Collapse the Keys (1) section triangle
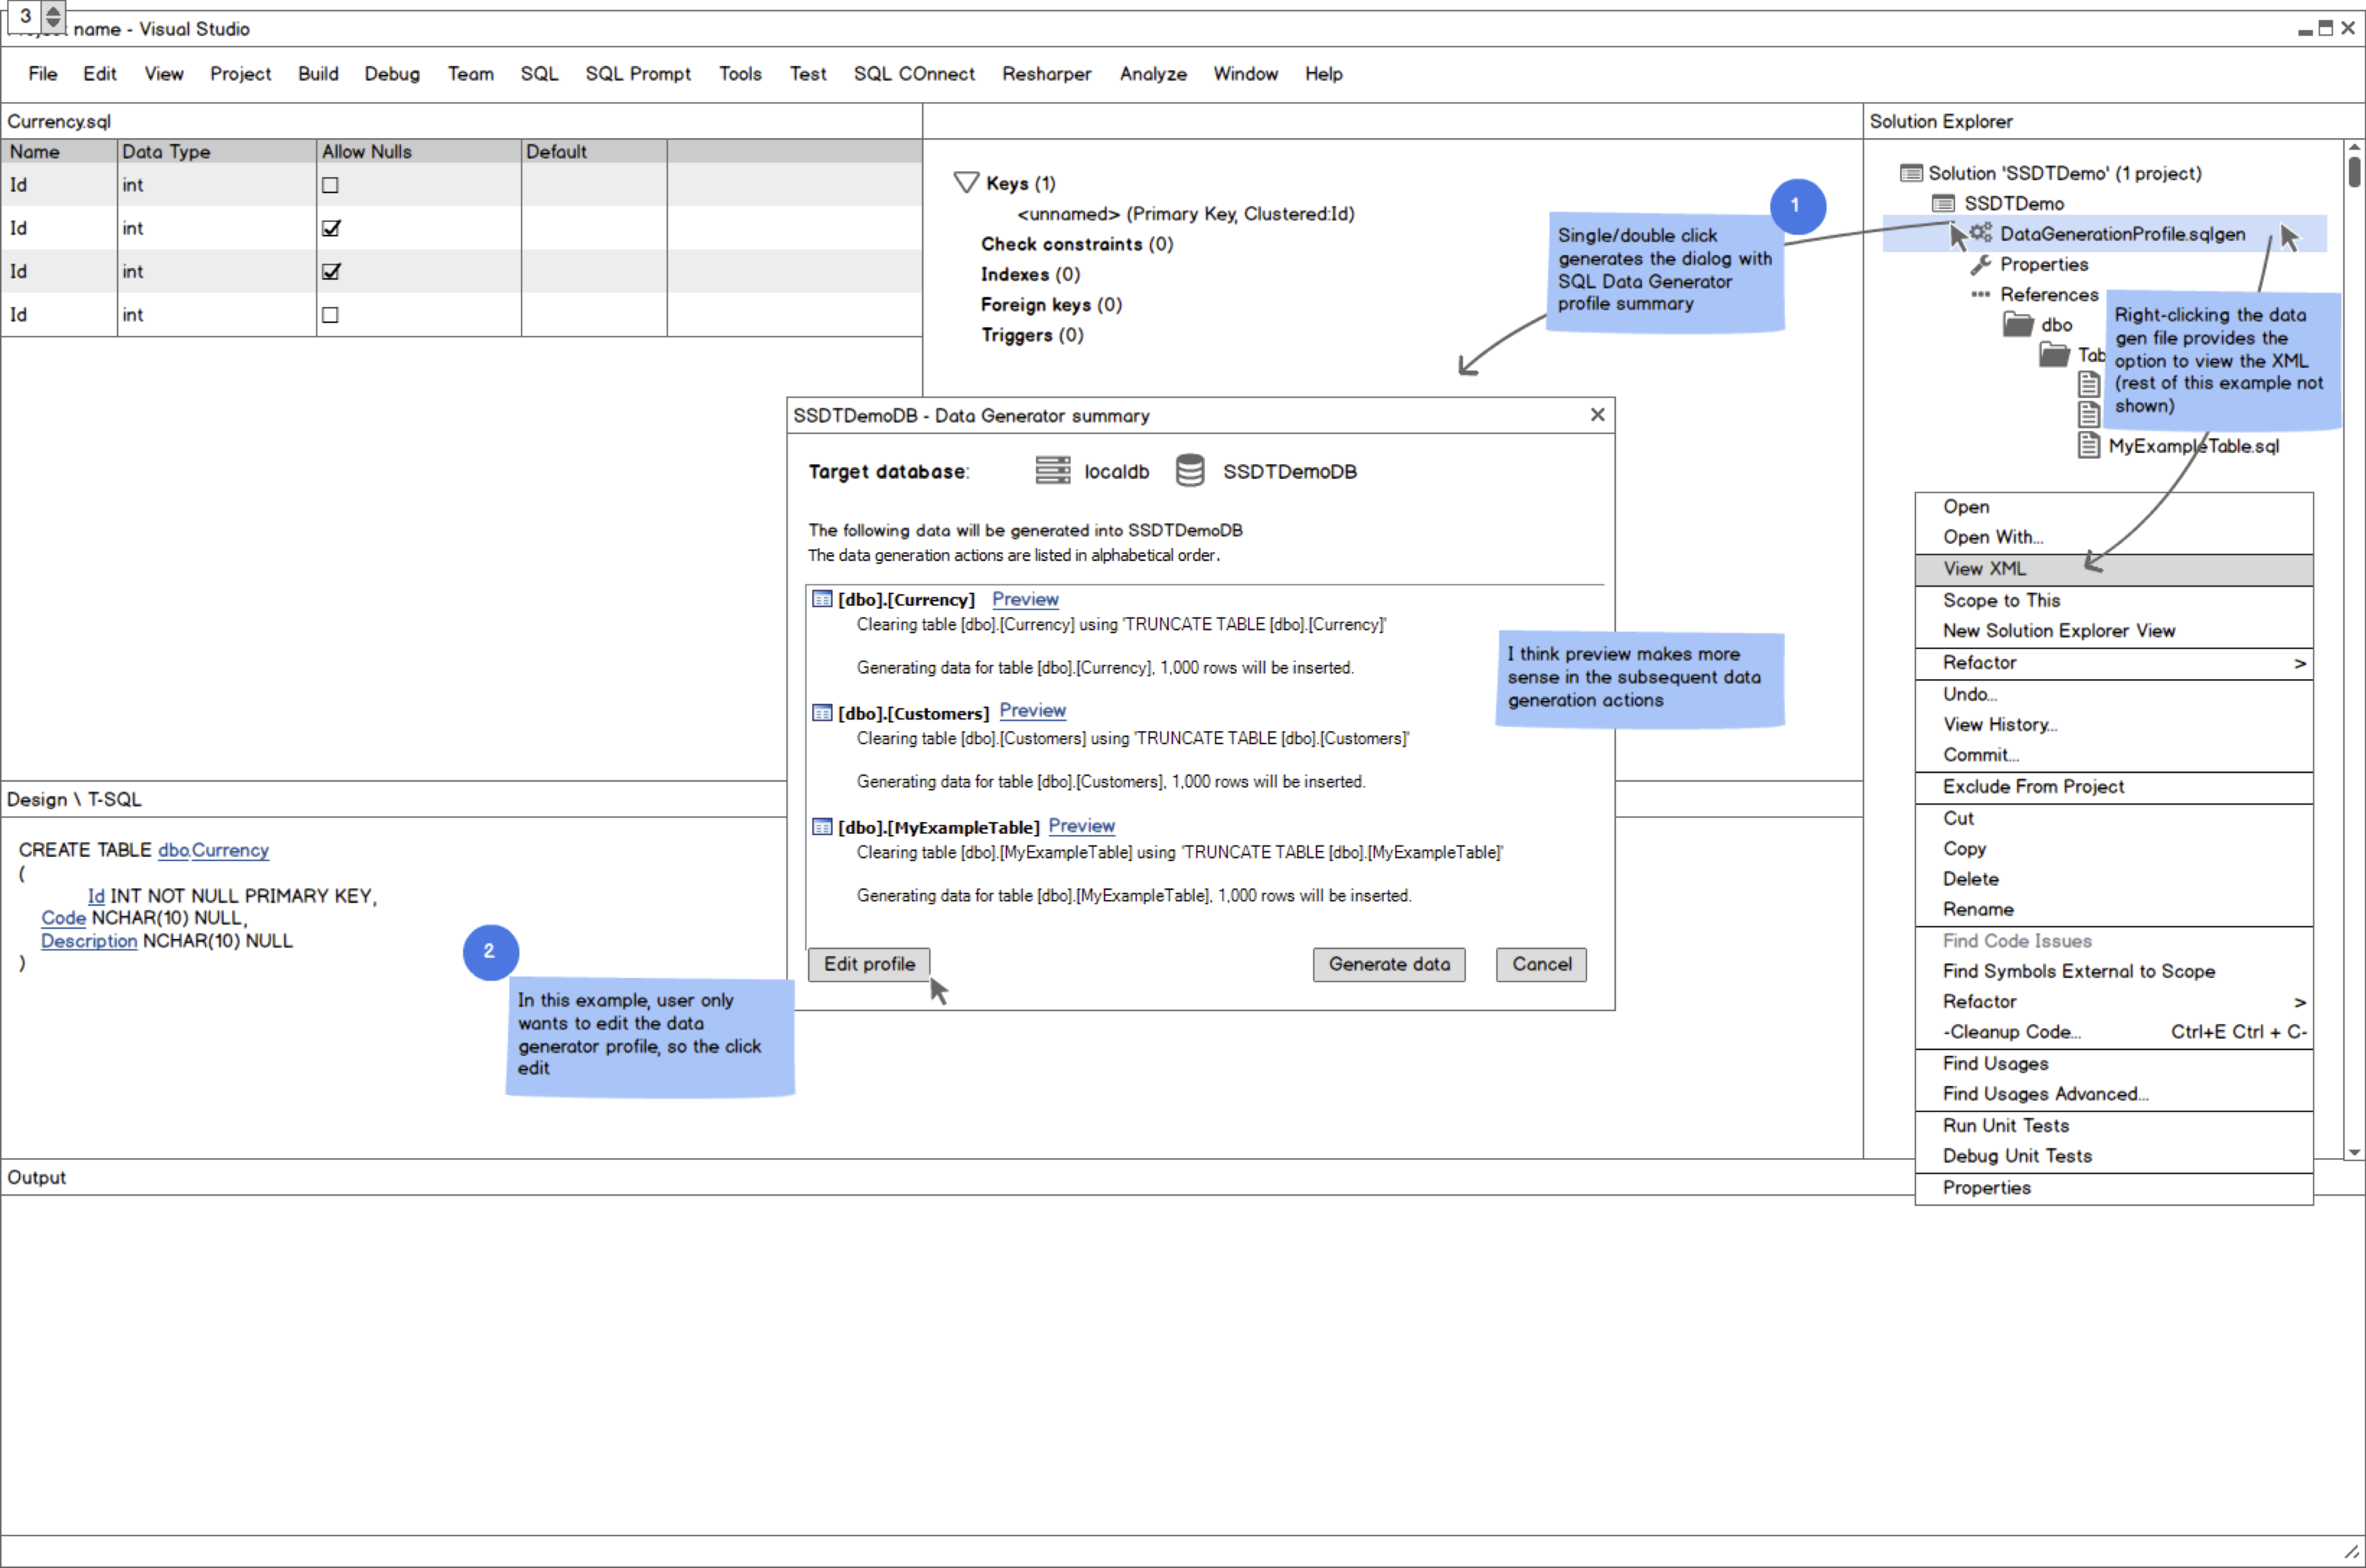This screenshot has width=2366, height=1568. coord(966,182)
